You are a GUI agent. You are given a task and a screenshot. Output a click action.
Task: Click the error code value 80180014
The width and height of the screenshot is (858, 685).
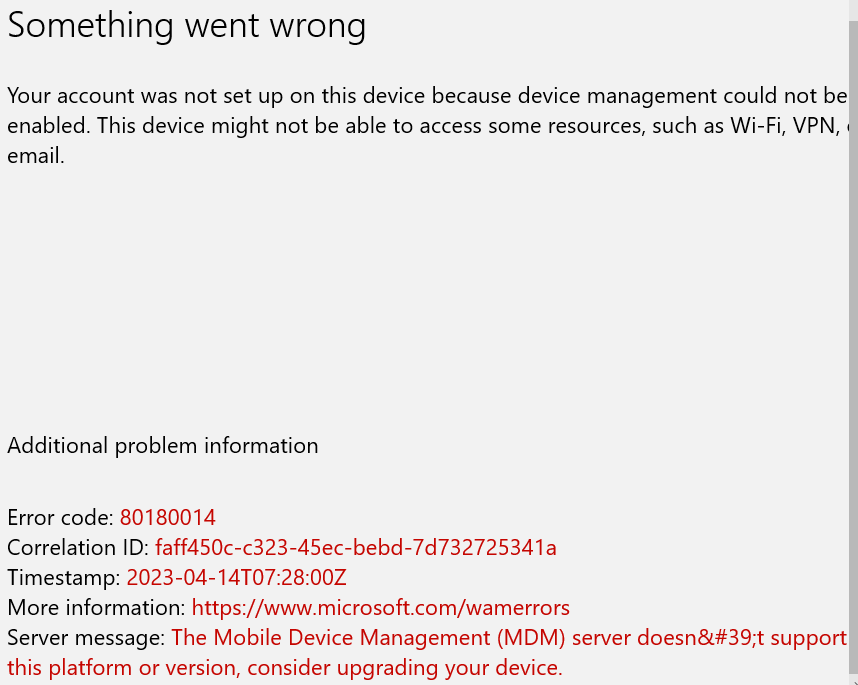[x=167, y=518]
